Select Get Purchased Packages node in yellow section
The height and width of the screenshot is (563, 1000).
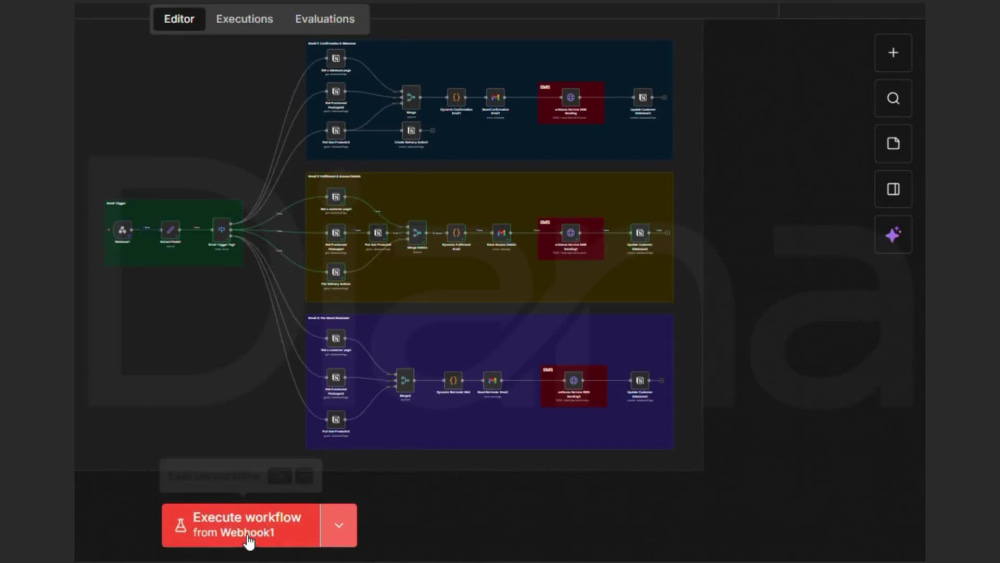click(336, 233)
